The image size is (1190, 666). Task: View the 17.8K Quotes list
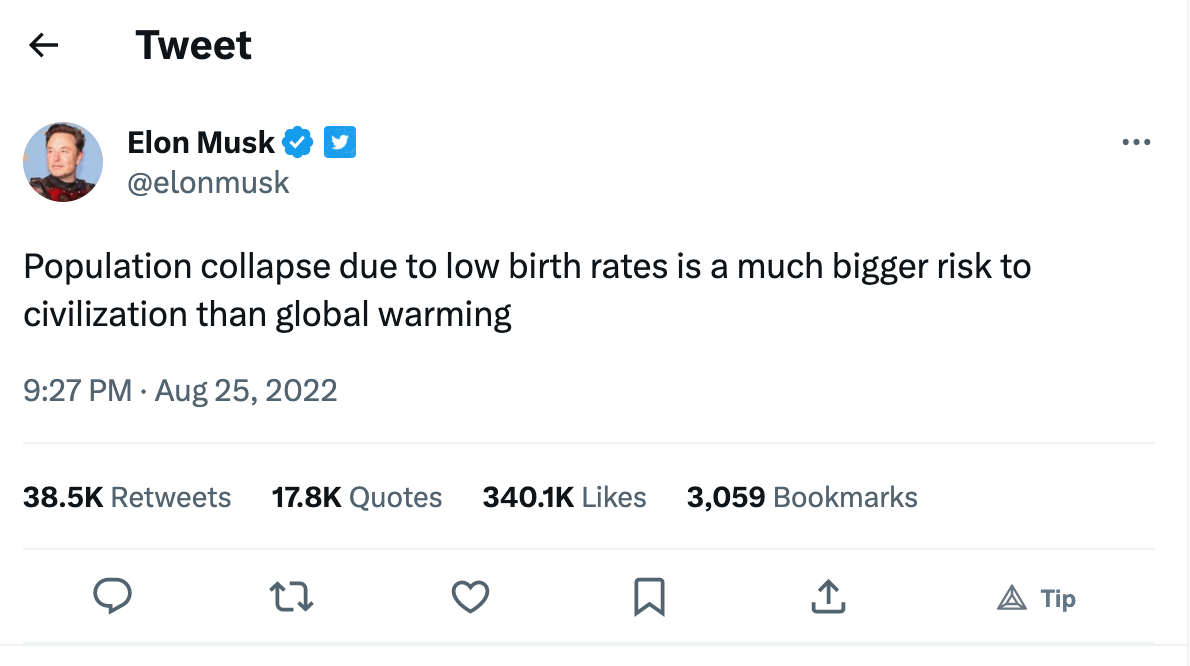tap(357, 497)
